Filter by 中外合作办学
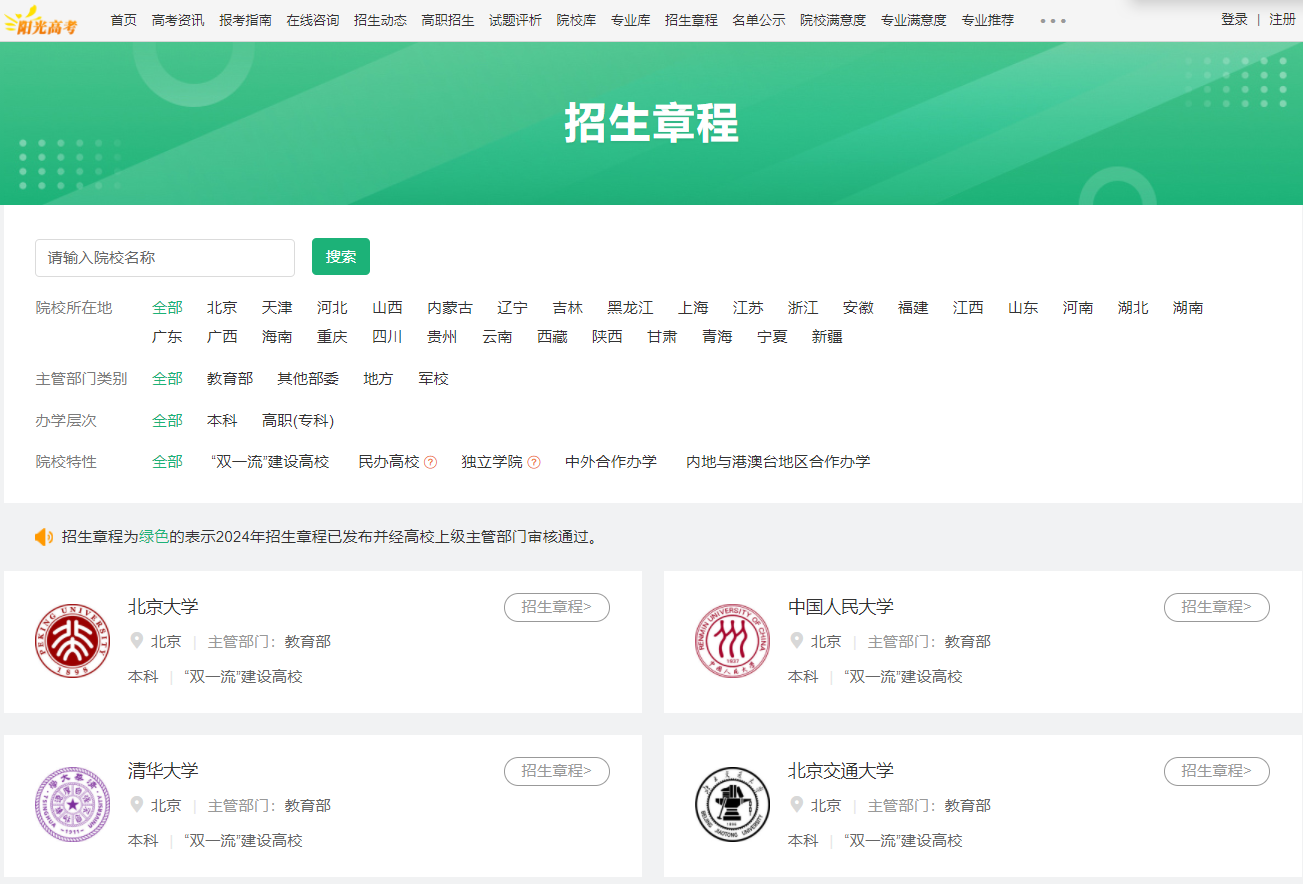1303x884 pixels. 611,462
